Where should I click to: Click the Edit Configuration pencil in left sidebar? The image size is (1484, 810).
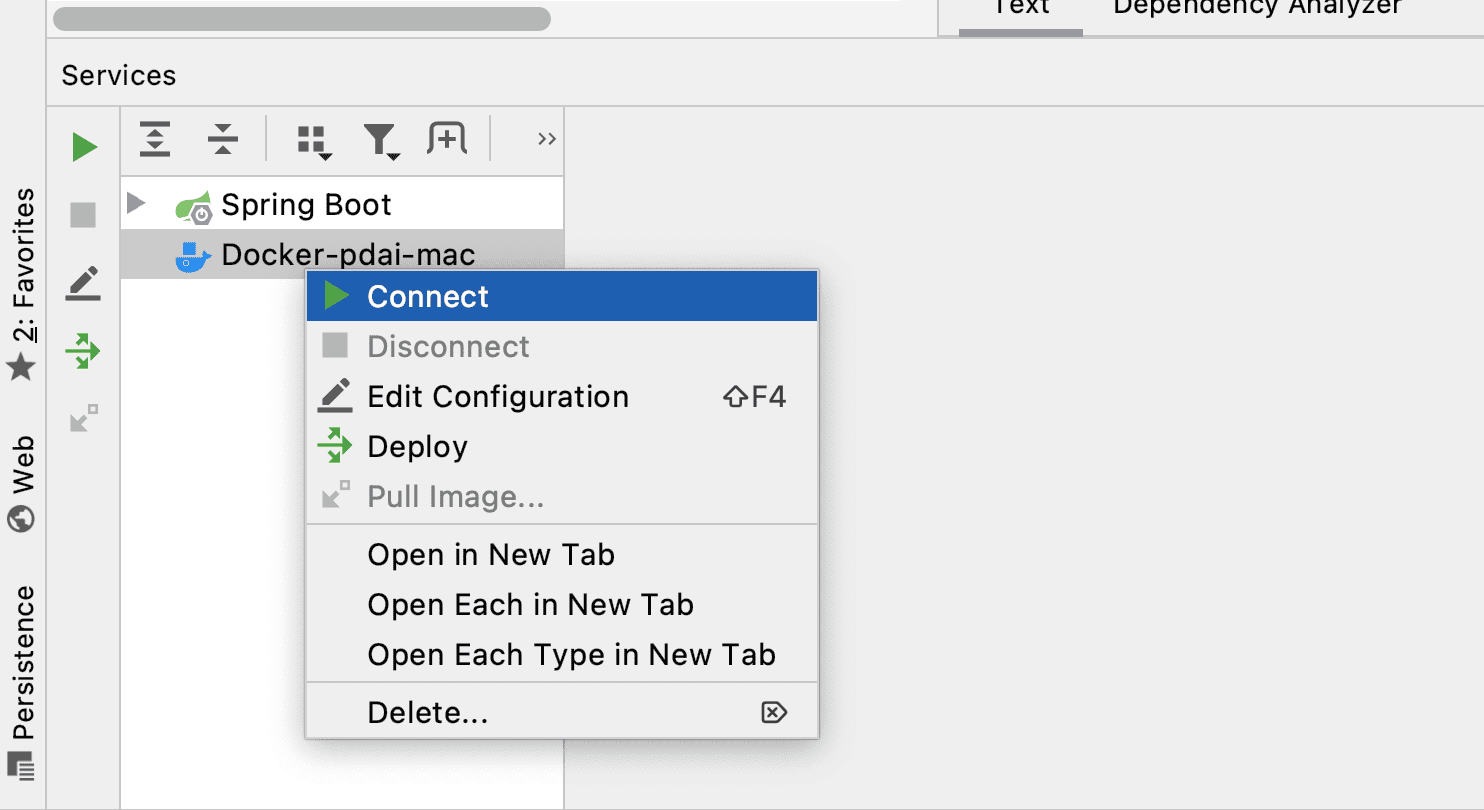click(84, 283)
